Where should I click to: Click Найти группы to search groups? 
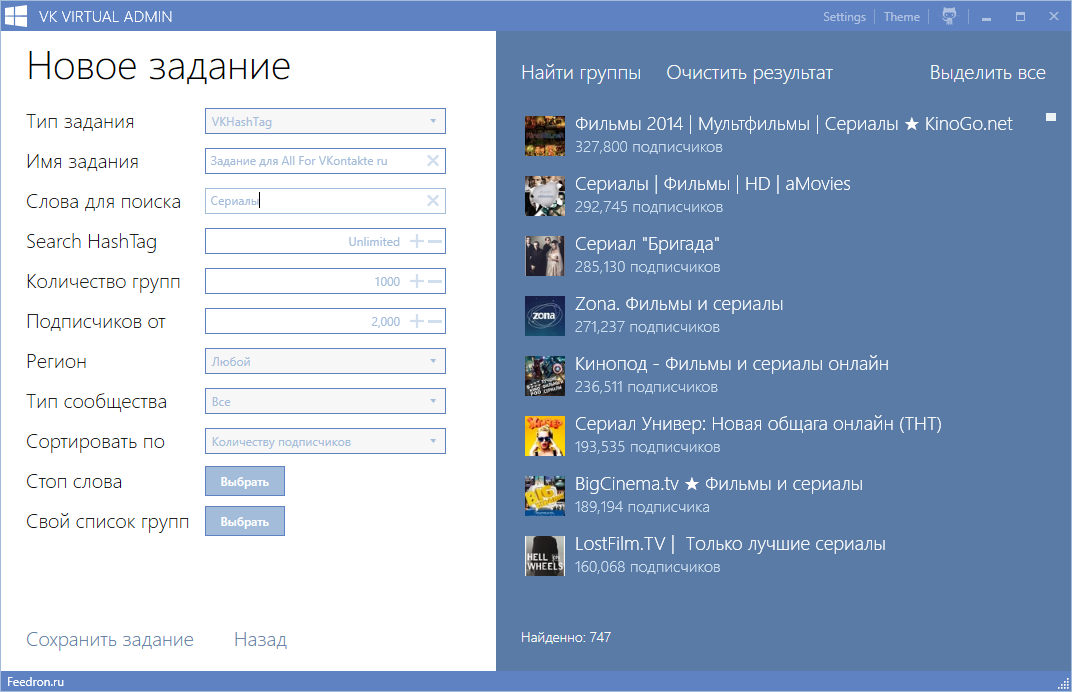[x=581, y=73]
